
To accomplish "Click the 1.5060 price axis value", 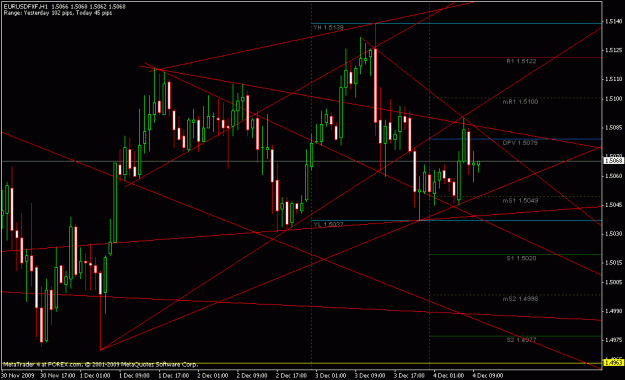I will point(613,176).
